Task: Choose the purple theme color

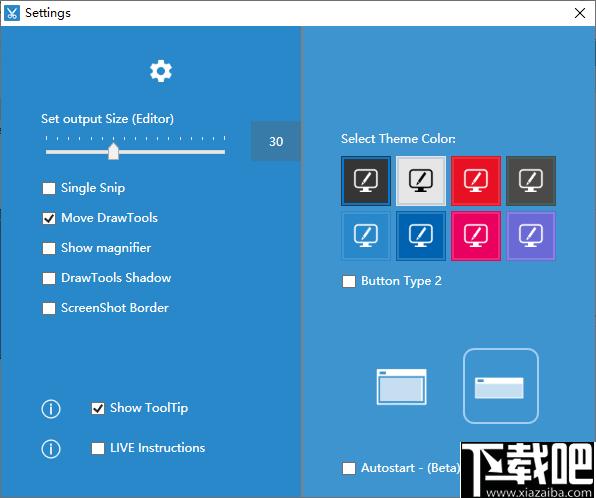Action: pyautogui.click(x=531, y=236)
